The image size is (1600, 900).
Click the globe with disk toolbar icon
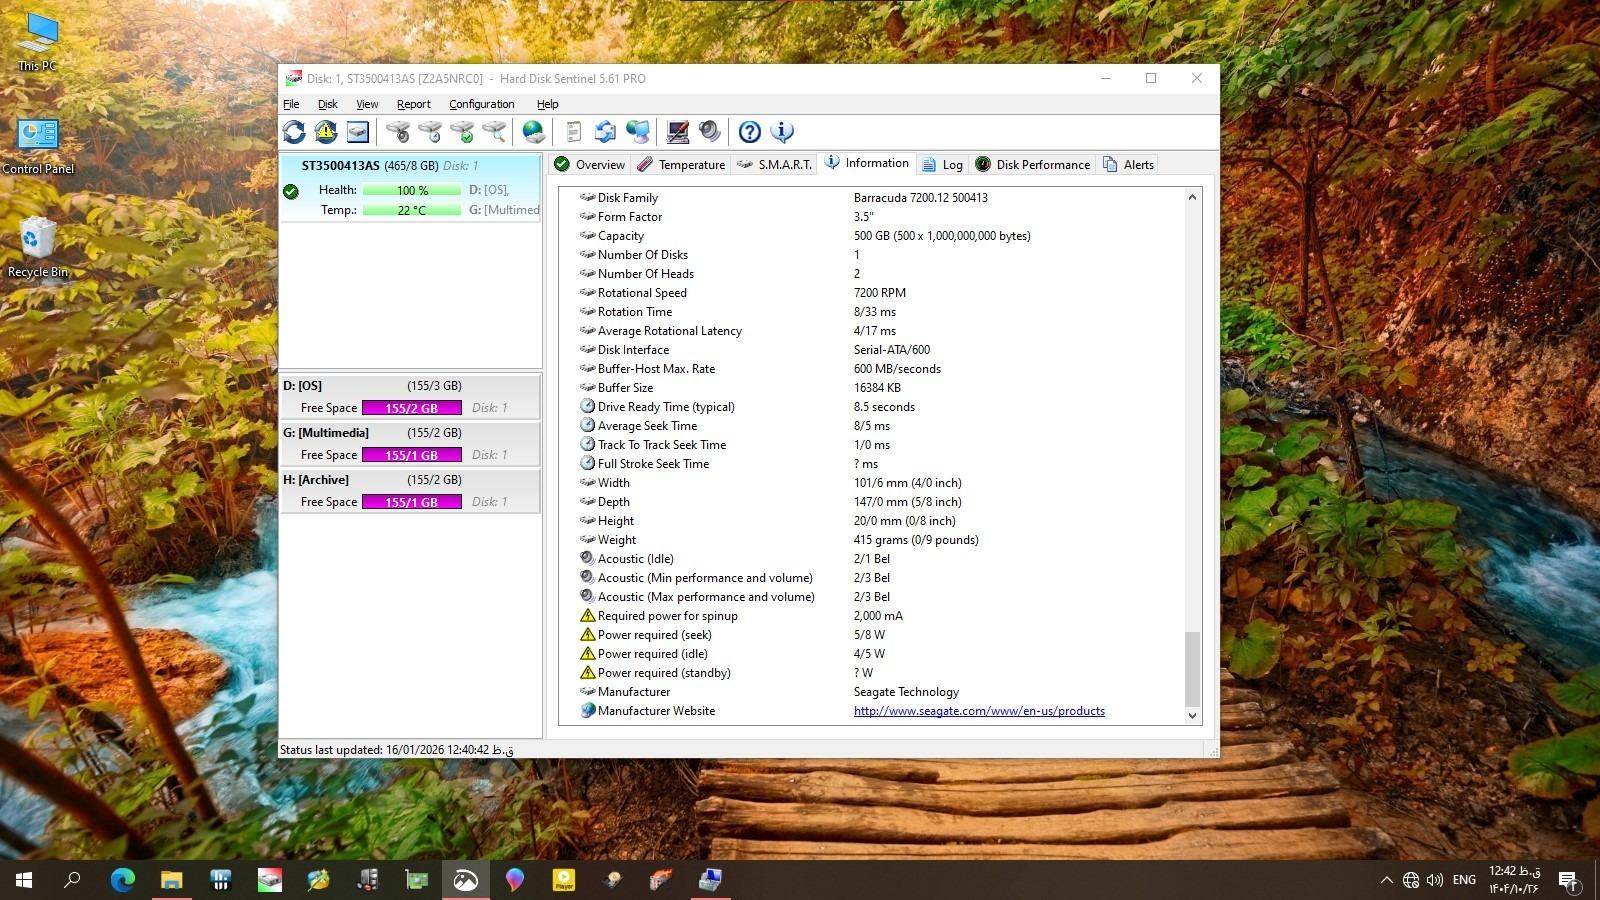click(534, 132)
